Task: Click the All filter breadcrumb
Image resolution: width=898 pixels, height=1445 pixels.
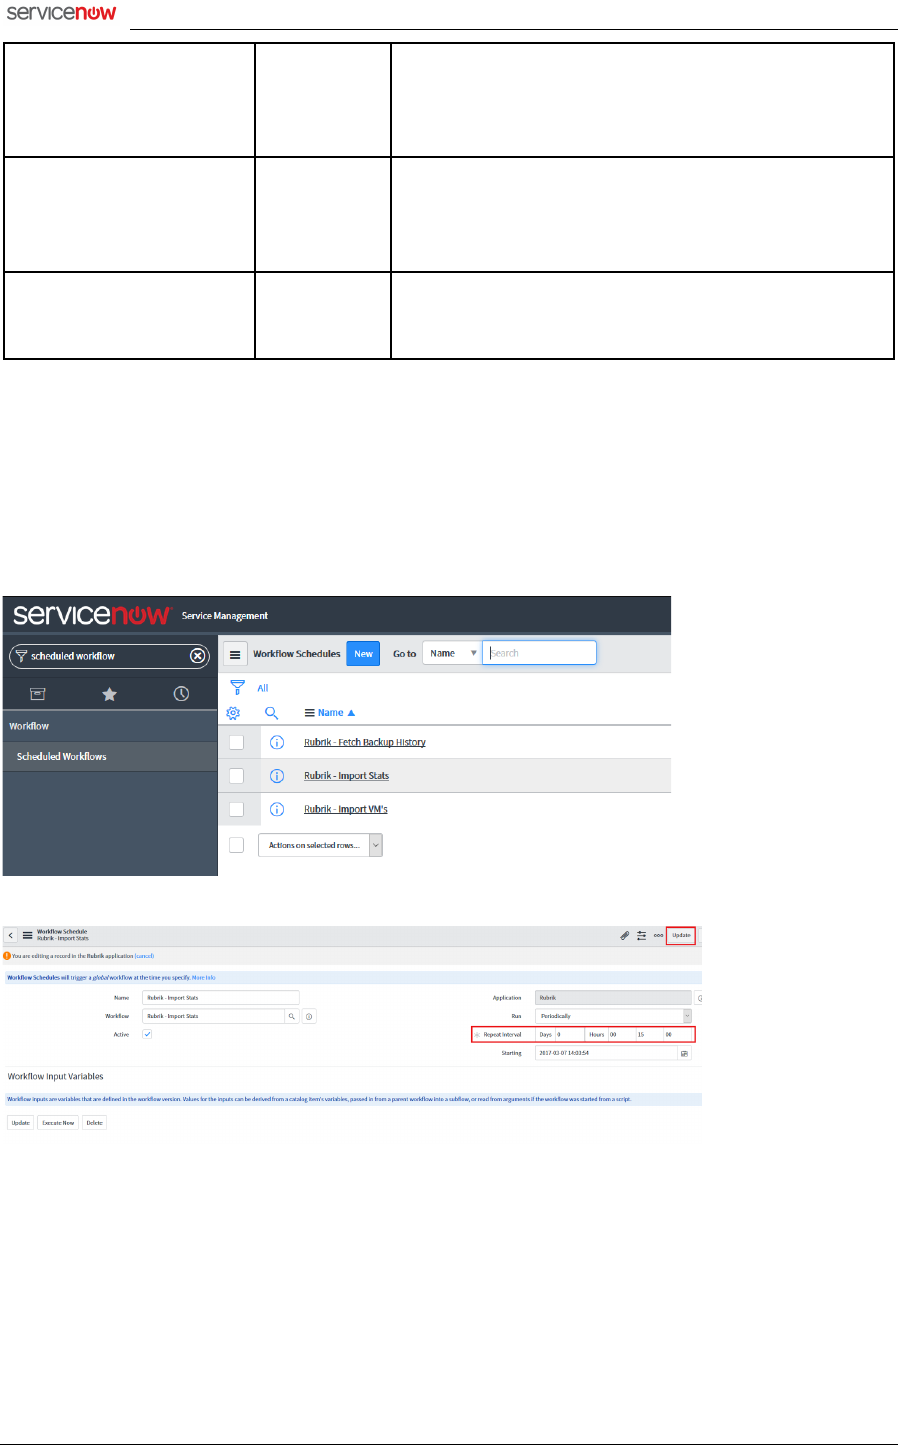Action: 263,688
